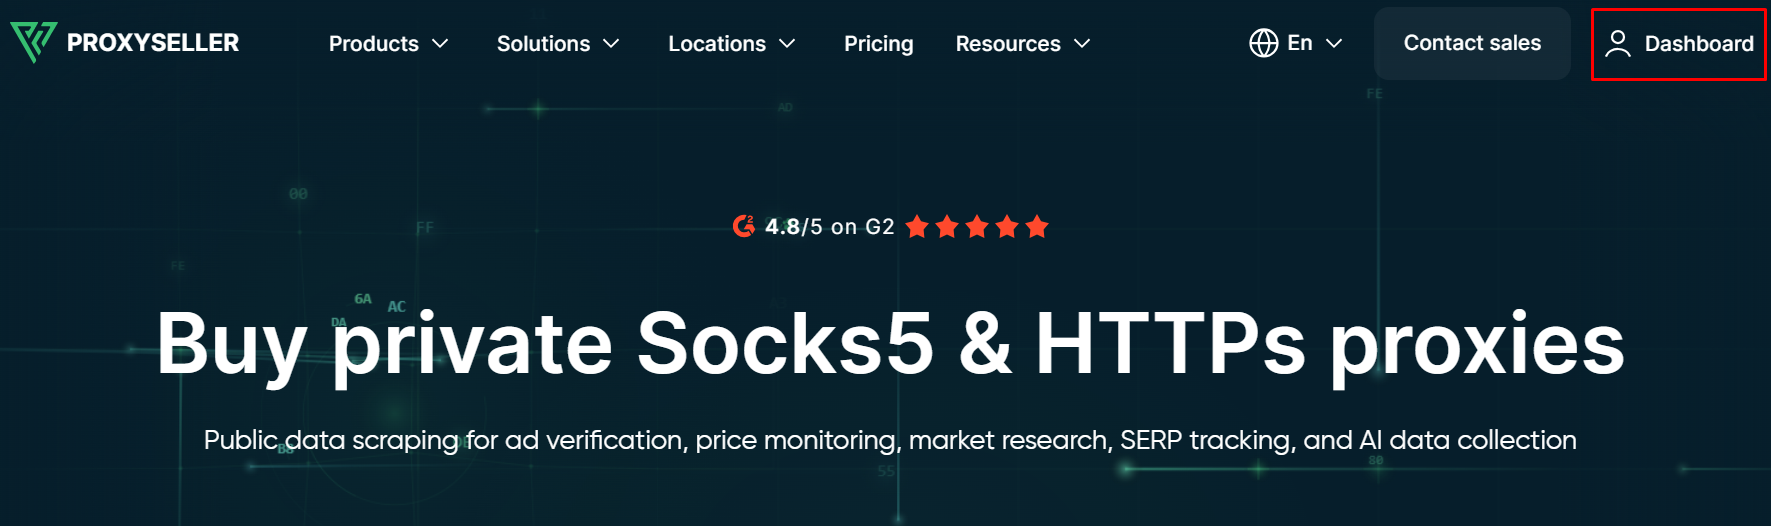Click the third orange rating star
The width and height of the screenshot is (1771, 526).
tap(977, 227)
